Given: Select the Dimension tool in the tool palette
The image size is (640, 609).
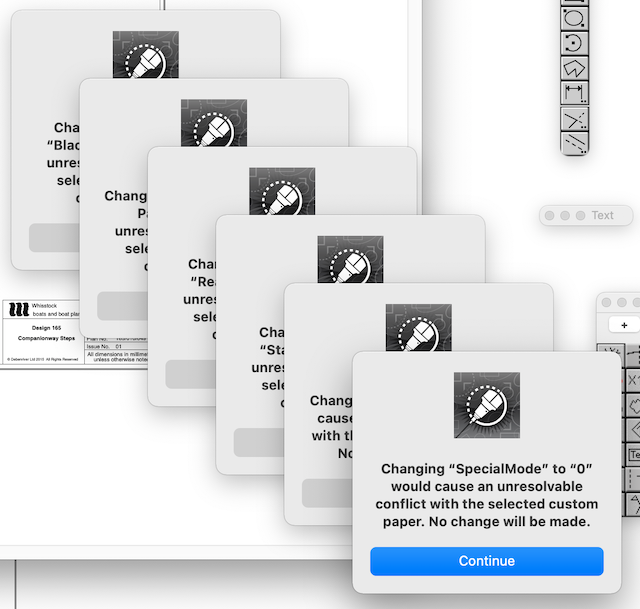Looking at the screenshot, I should (574, 92).
